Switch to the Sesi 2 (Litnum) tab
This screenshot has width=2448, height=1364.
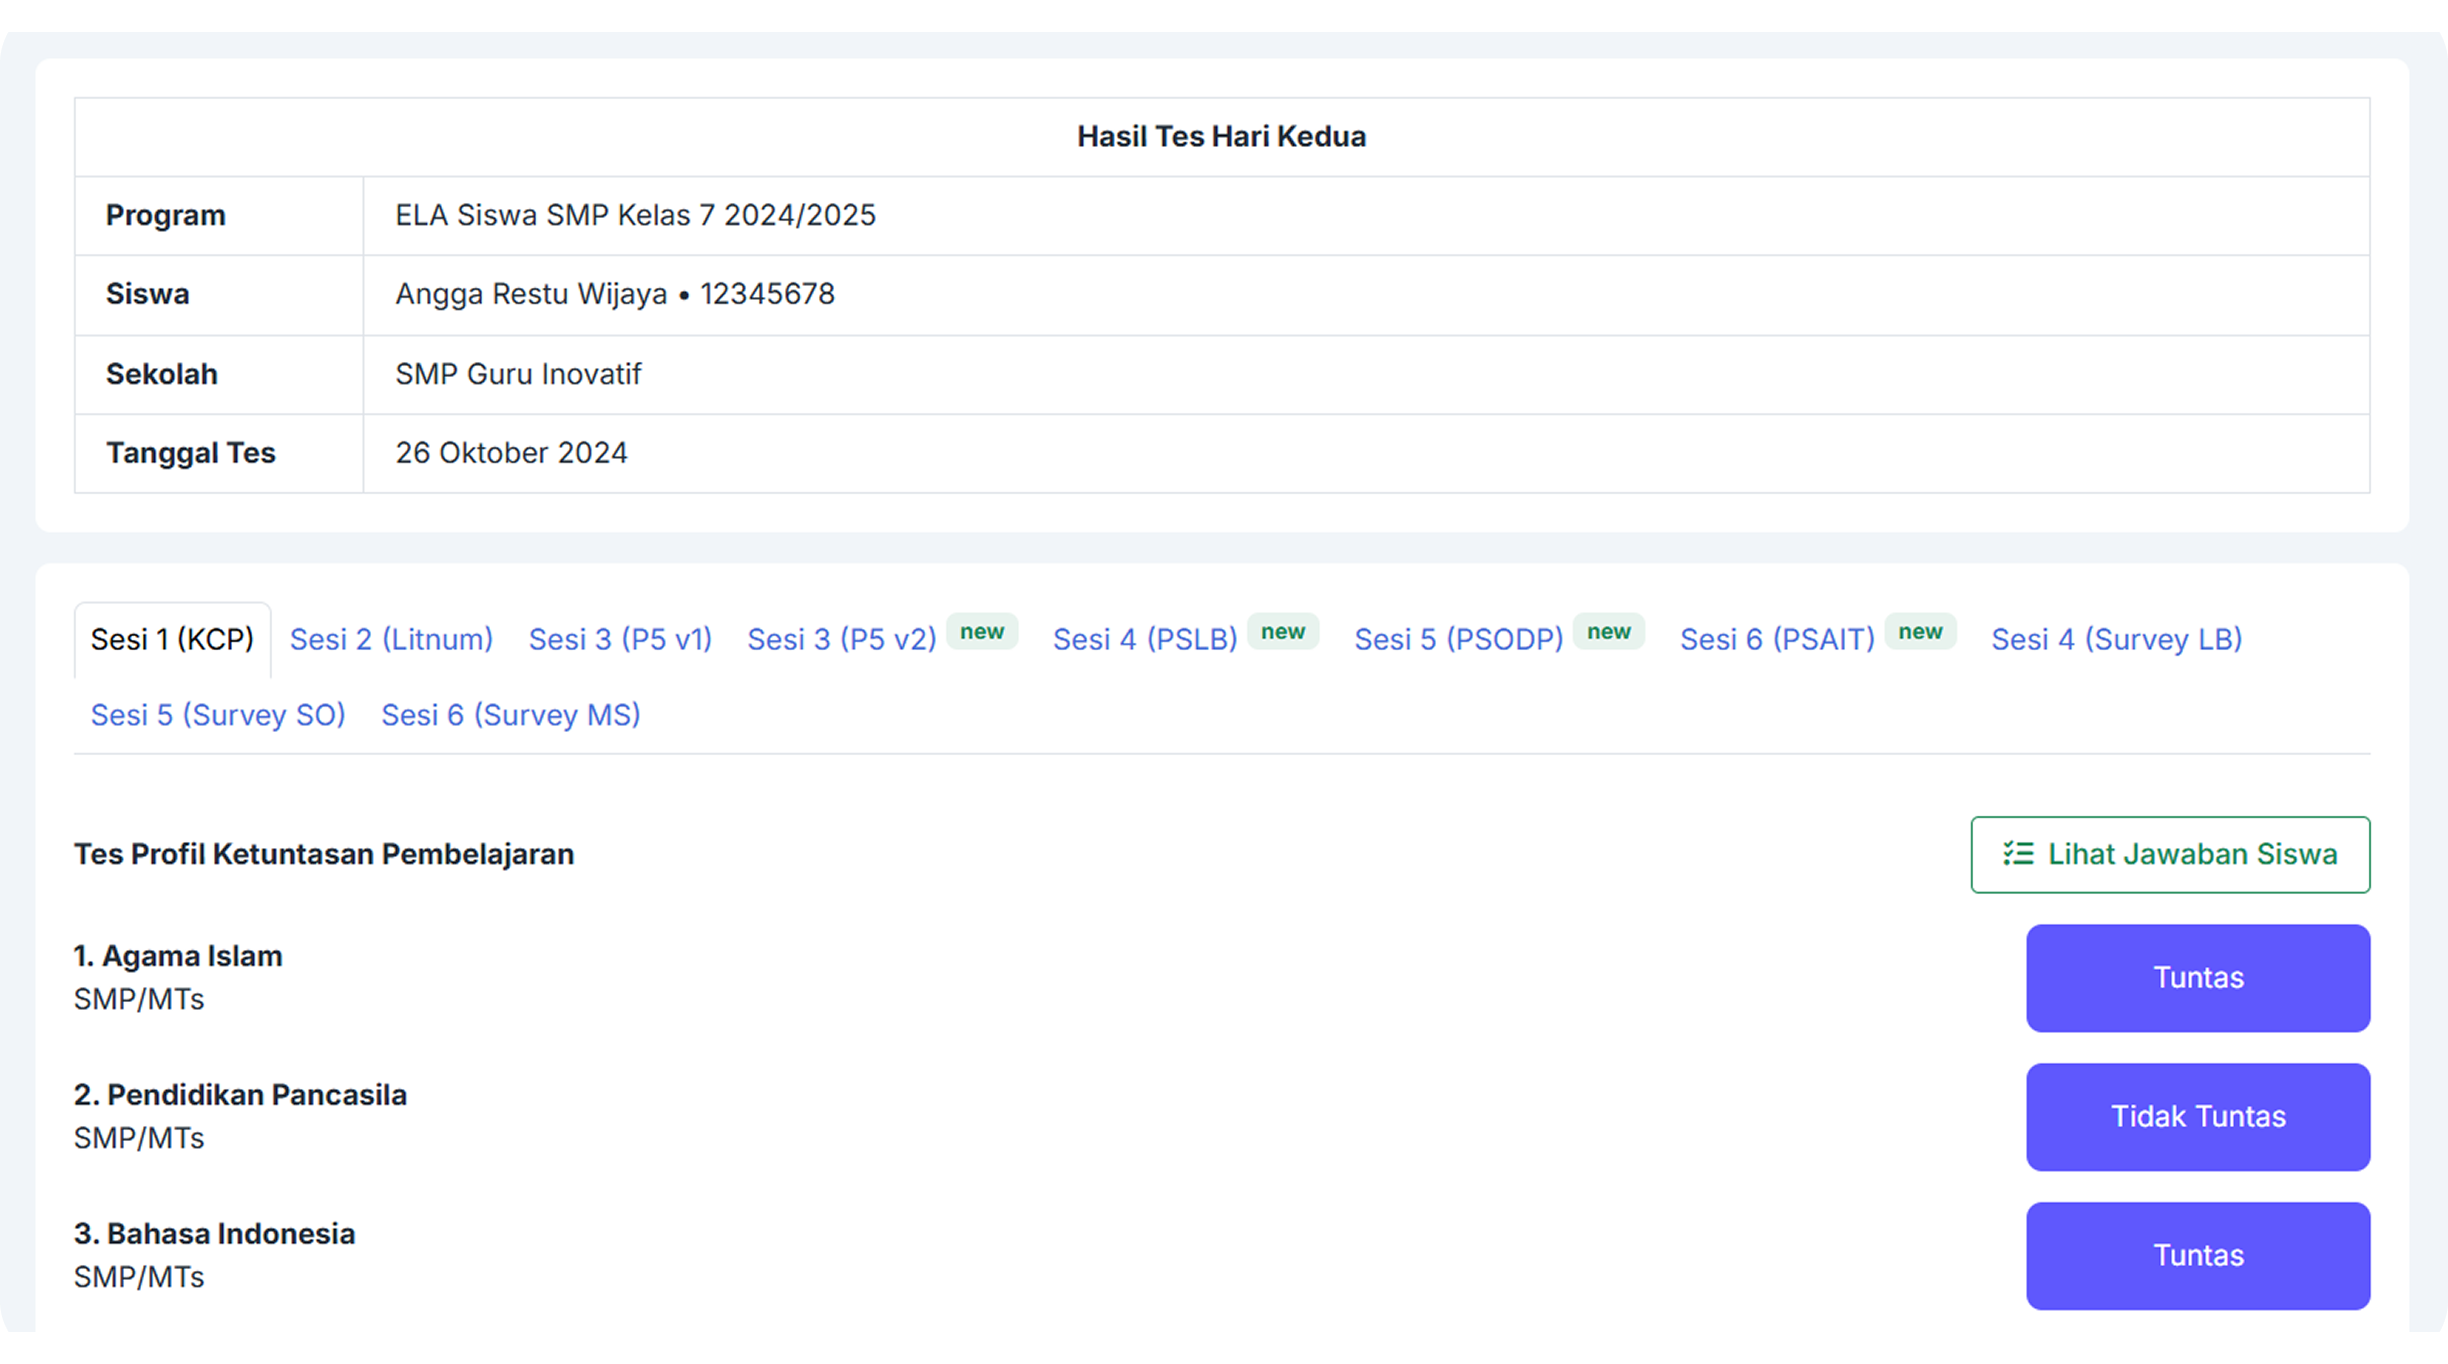coord(391,639)
